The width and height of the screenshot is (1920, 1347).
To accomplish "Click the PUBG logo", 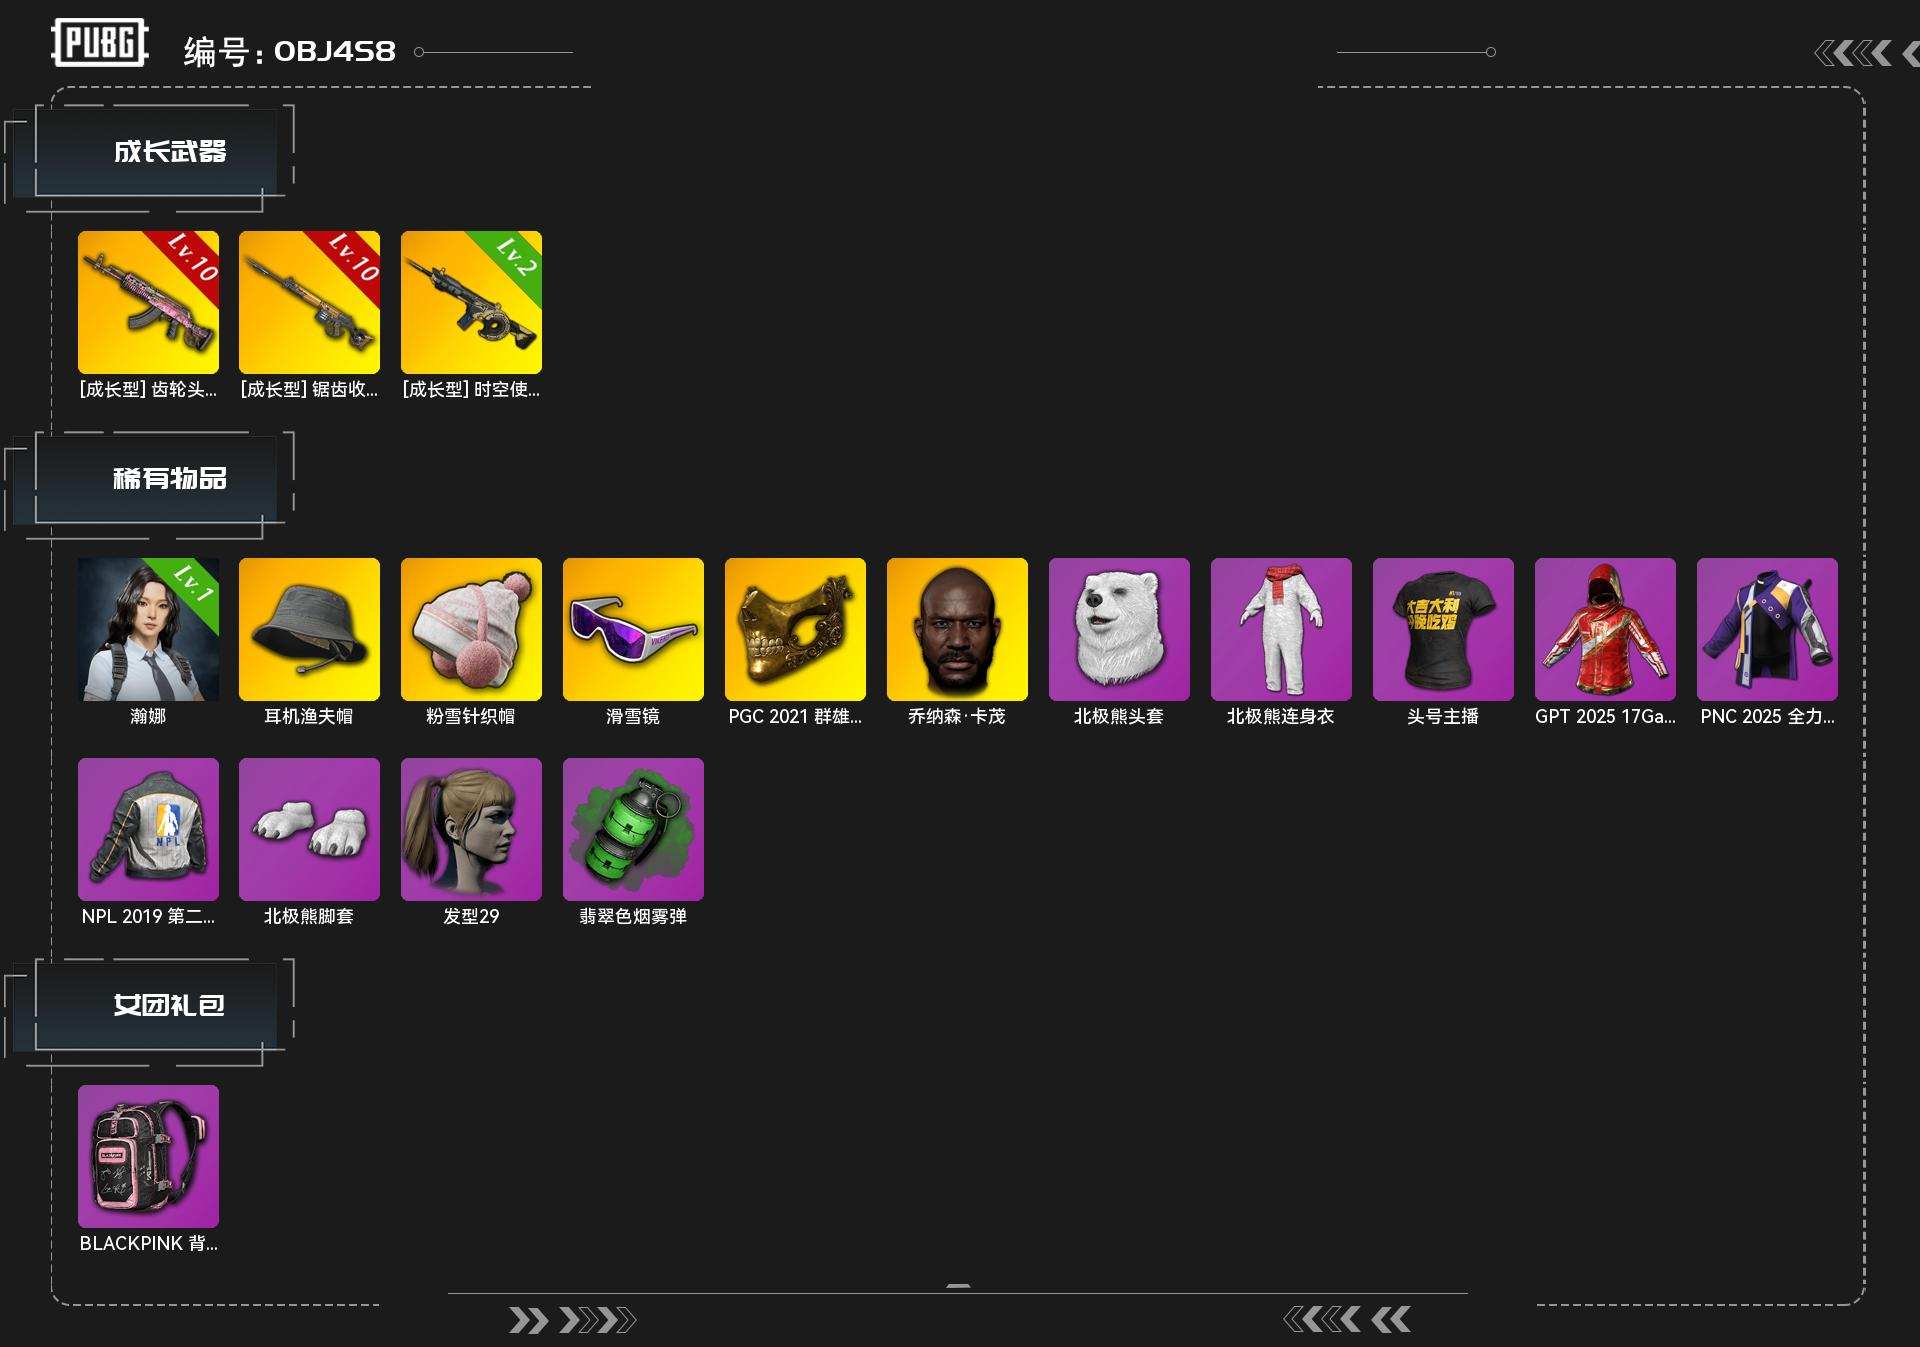I will (x=100, y=43).
